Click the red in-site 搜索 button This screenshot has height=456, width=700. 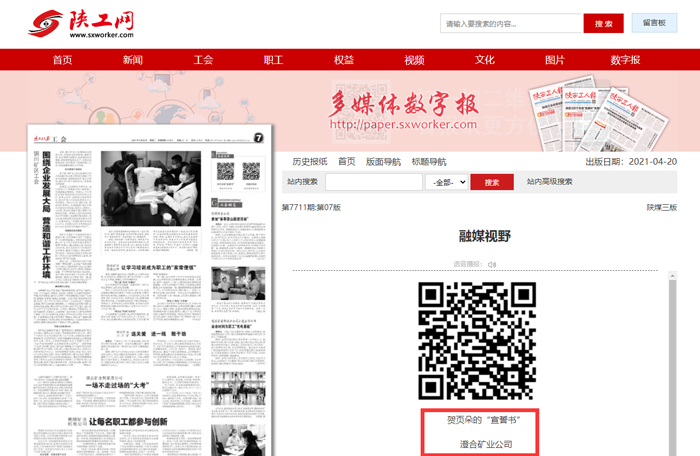(492, 182)
